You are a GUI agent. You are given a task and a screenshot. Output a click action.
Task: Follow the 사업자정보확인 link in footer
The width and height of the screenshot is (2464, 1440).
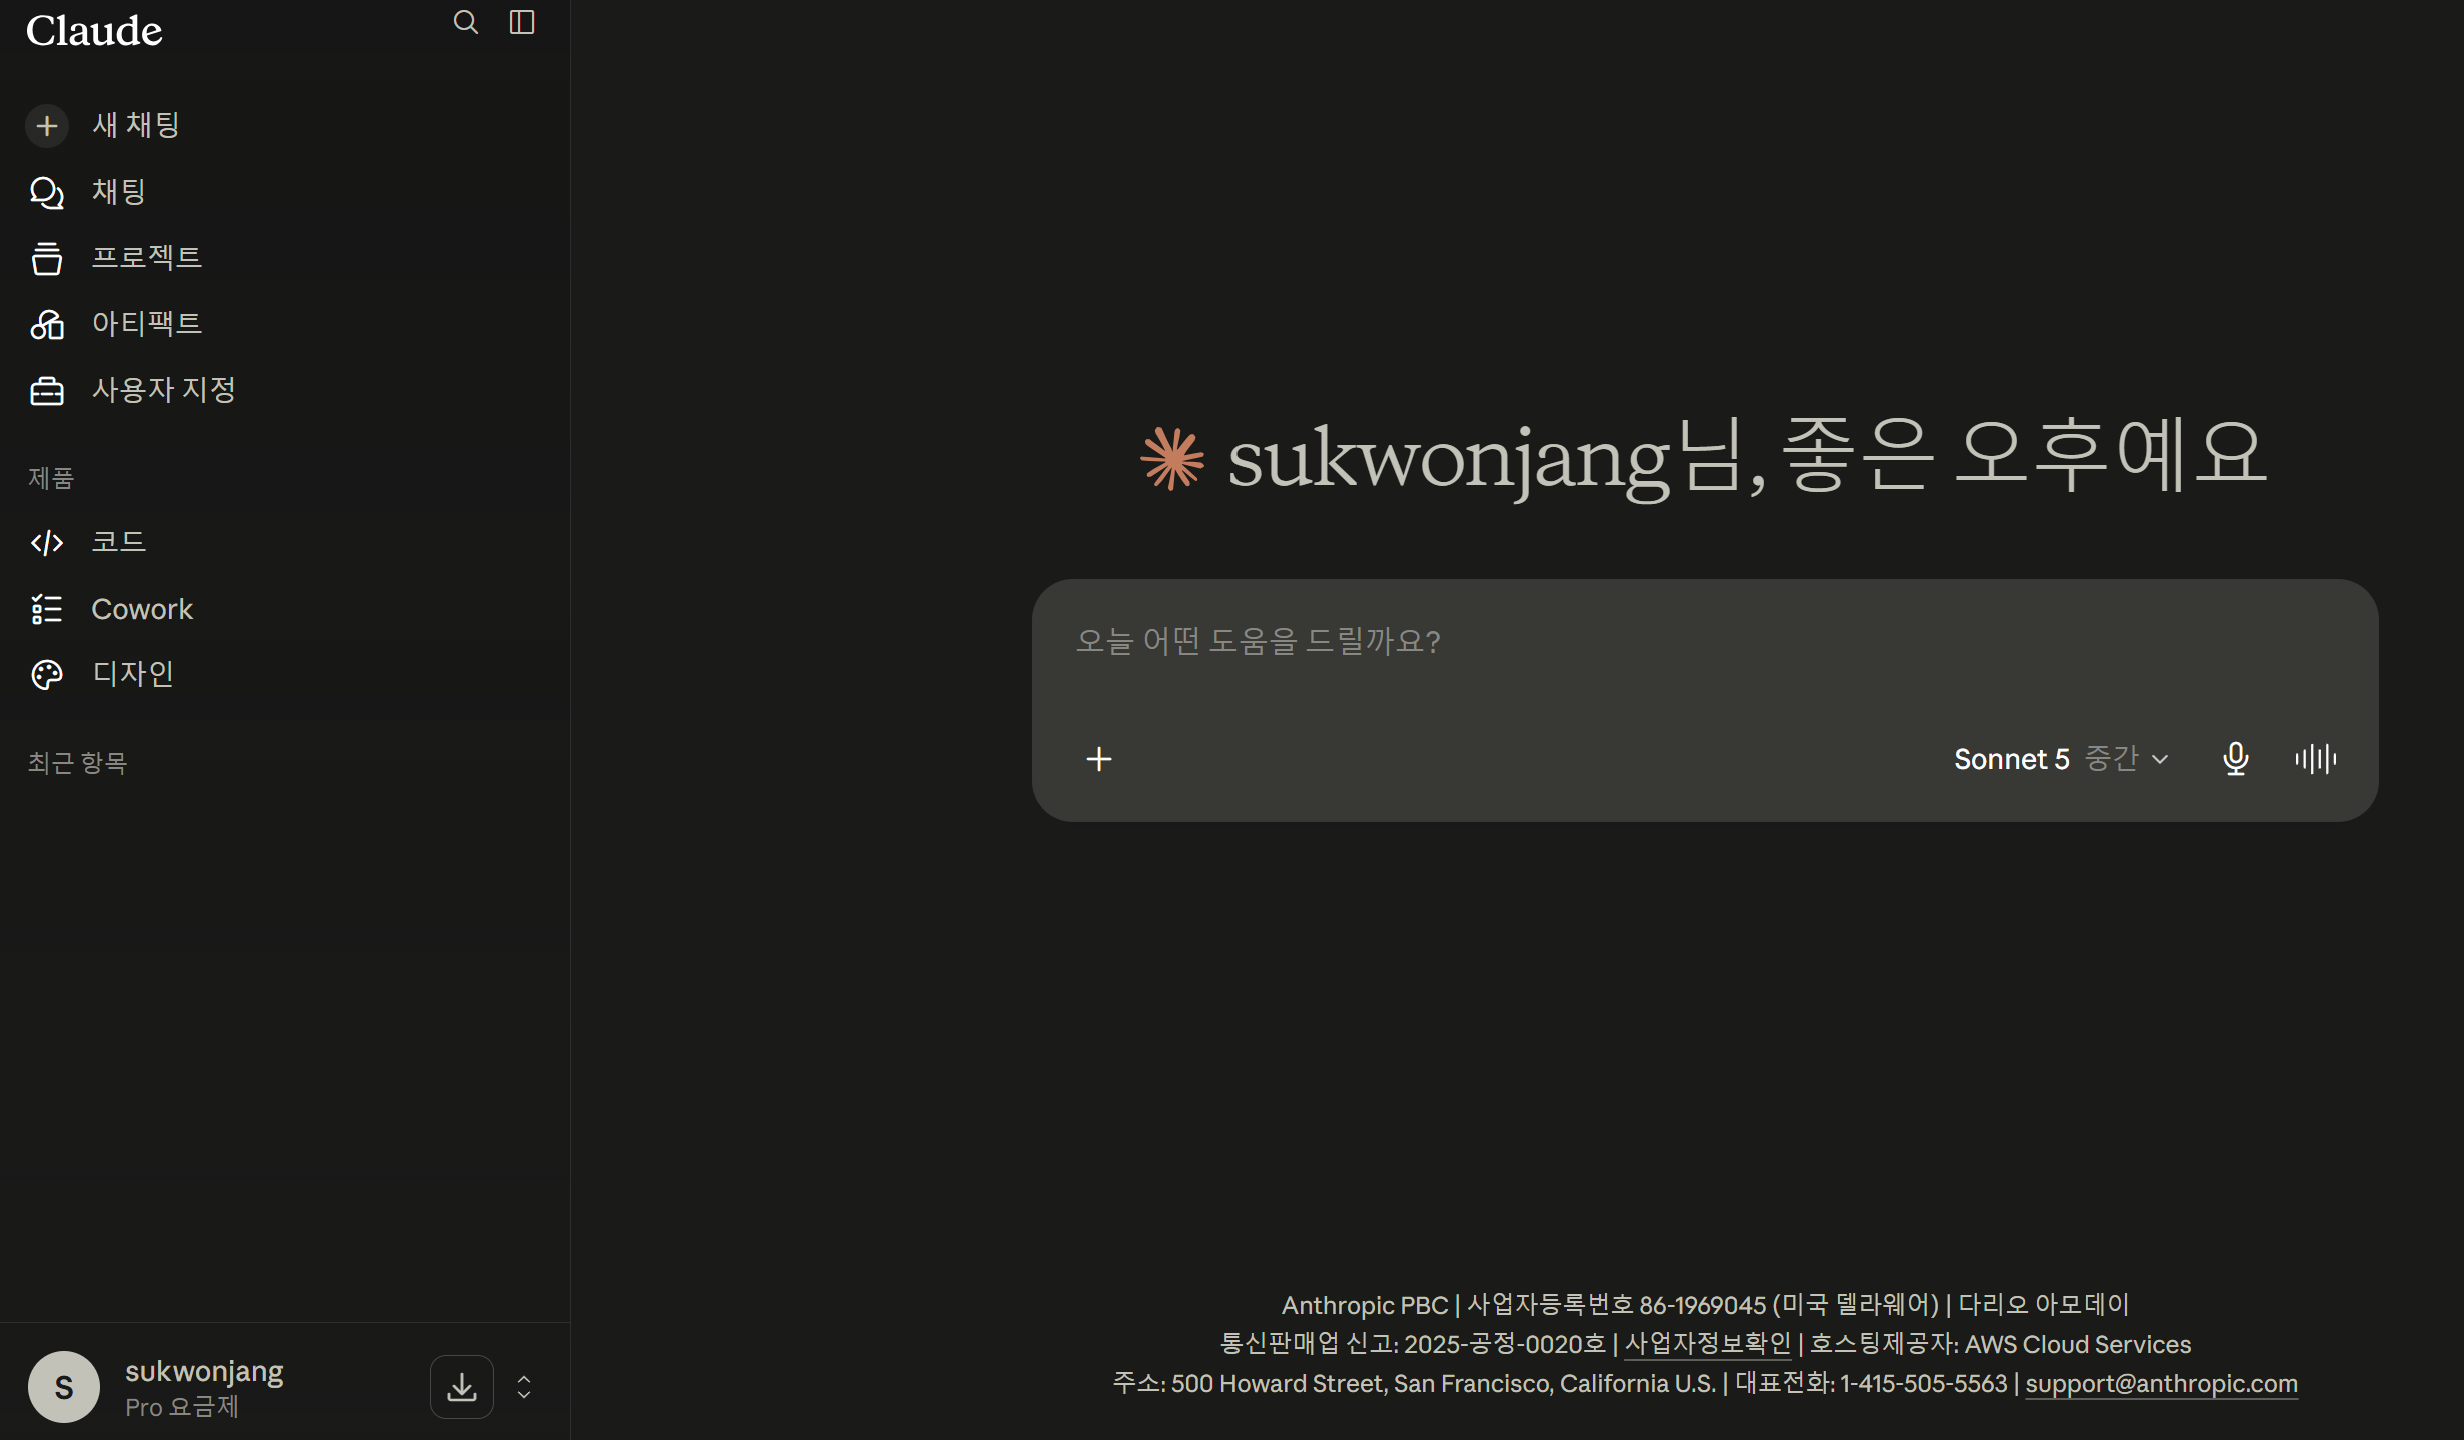pyautogui.click(x=1708, y=1344)
